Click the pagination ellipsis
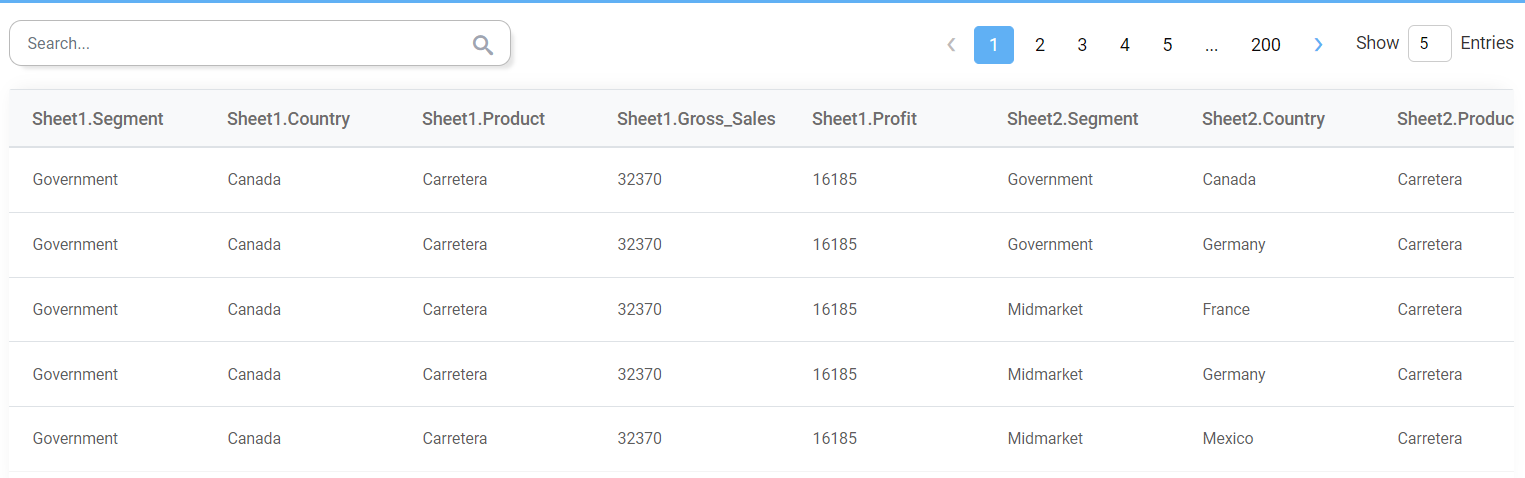1525x478 pixels. [x=1211, y=45]
